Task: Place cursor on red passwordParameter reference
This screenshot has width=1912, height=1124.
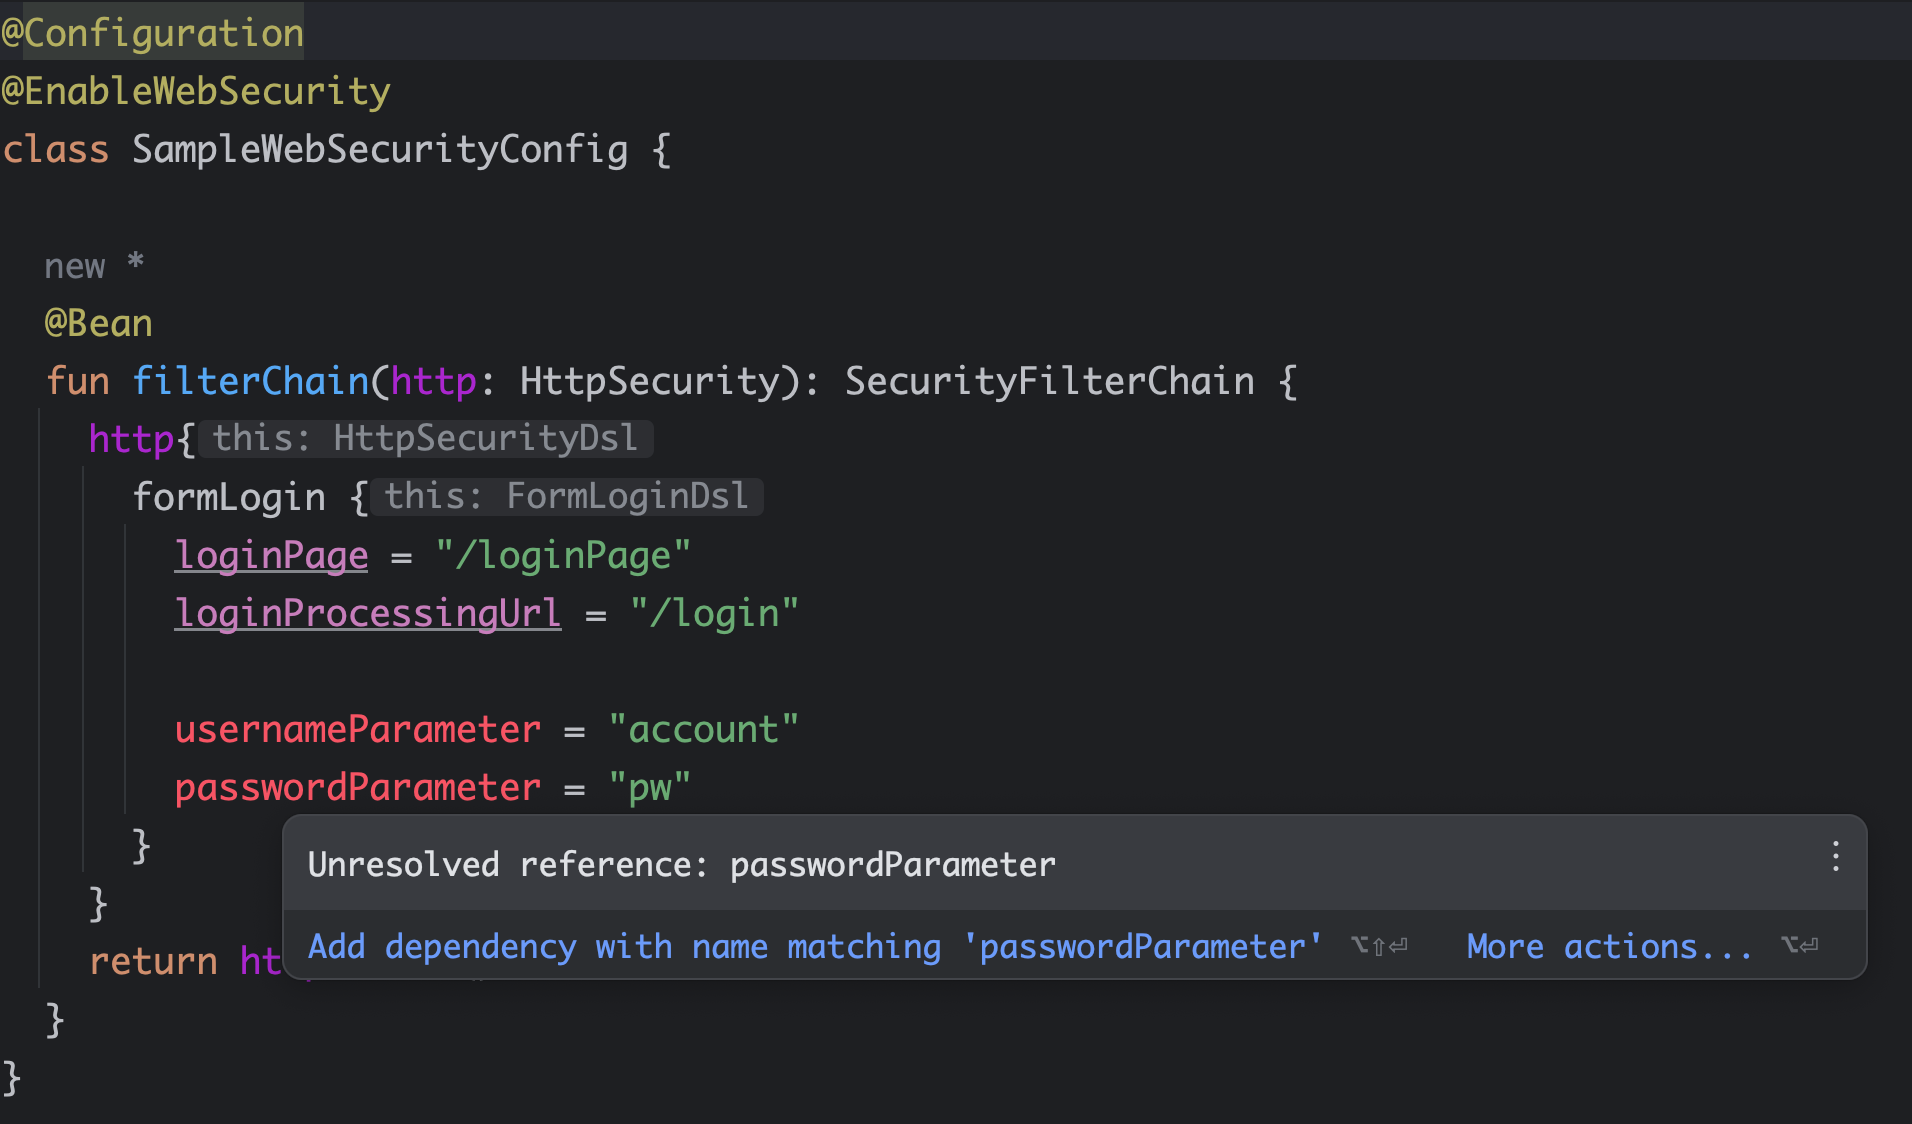Action: (357, 787)
